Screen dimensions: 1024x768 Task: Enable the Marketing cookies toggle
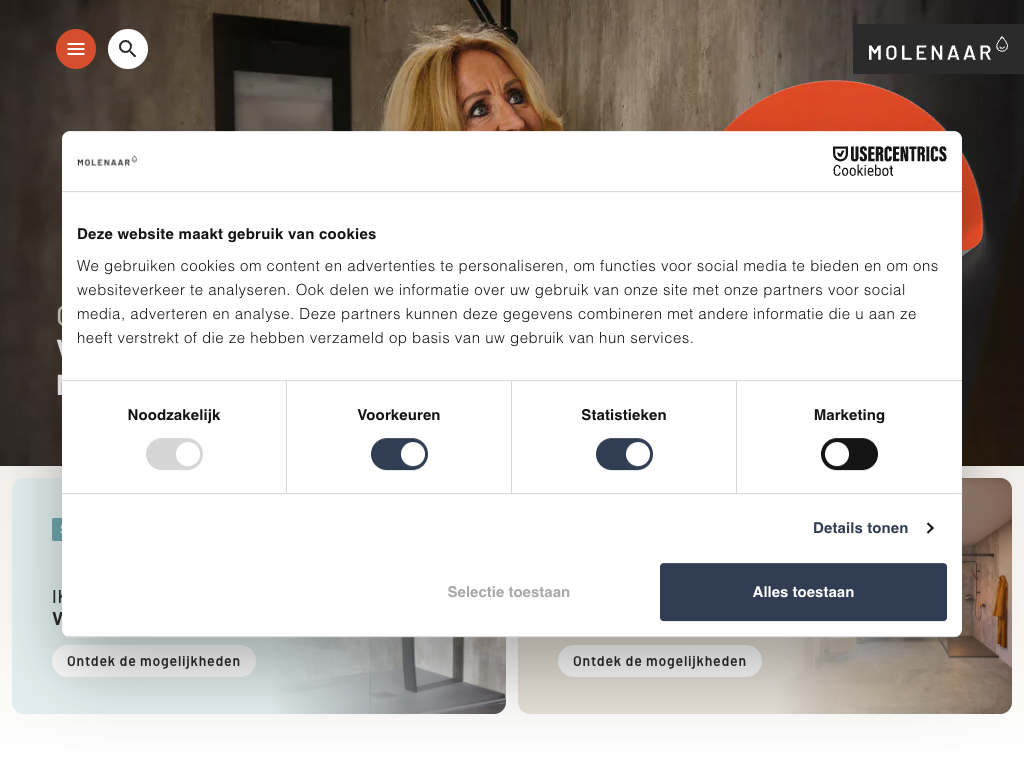coord(849,454)
